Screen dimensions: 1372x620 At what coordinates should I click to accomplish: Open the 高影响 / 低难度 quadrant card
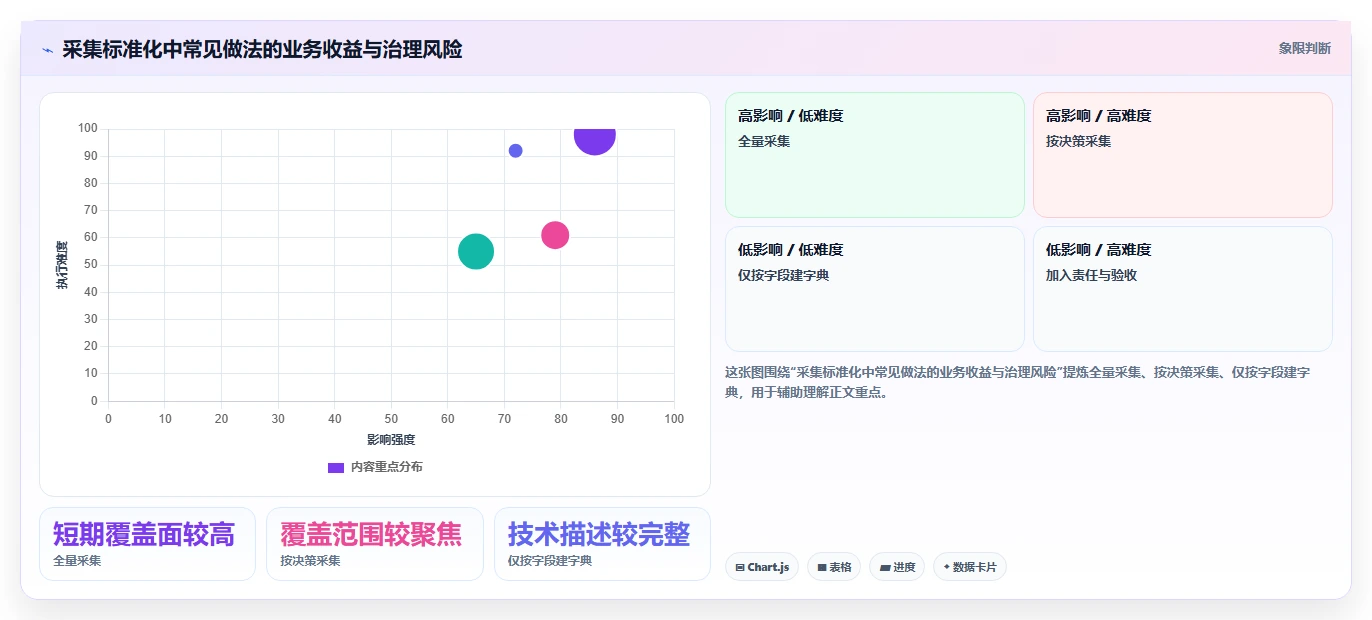coord(875,155)
